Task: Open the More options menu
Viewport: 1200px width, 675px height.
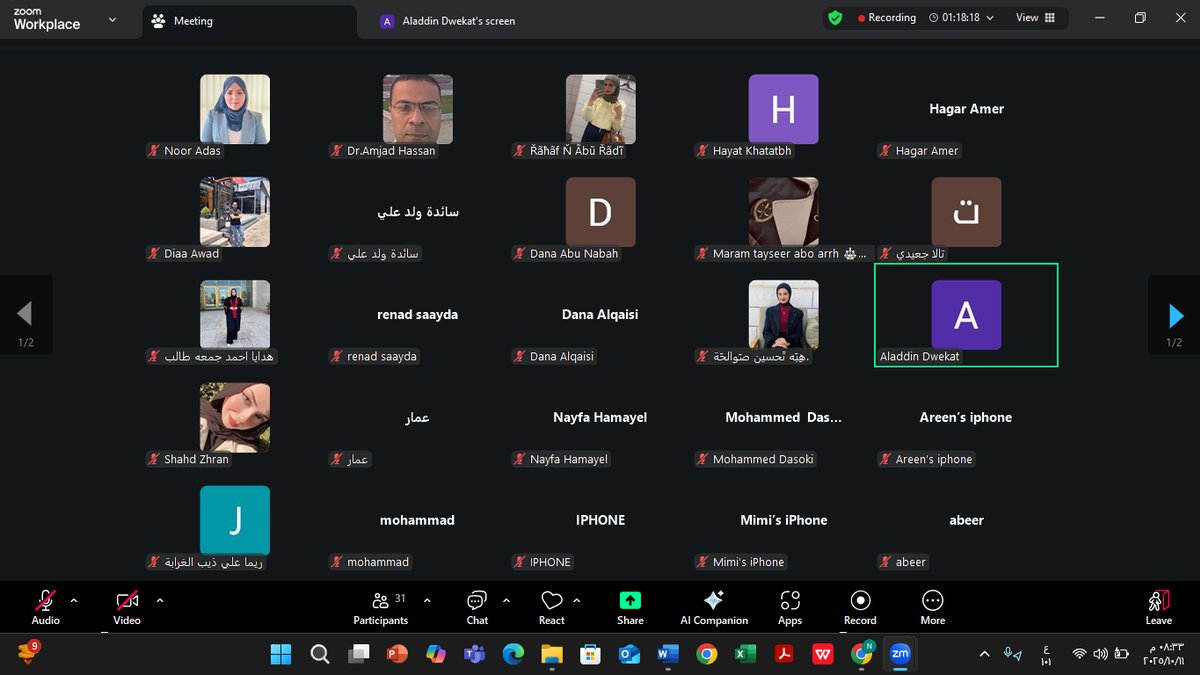Action: (932, 607)
